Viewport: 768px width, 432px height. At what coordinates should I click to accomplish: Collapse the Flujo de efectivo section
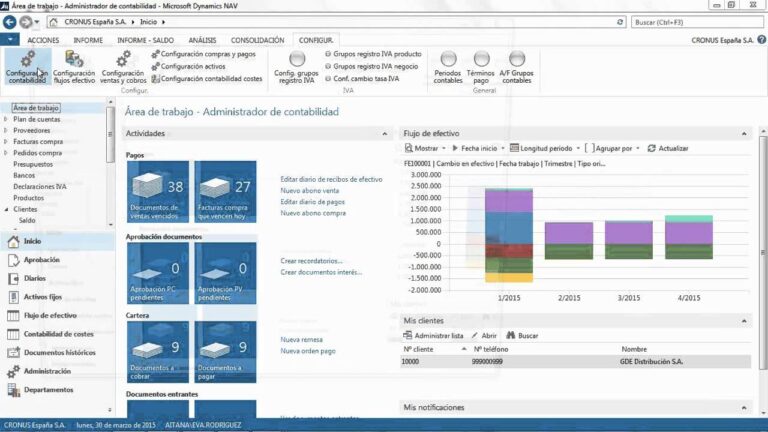click(x=744, y=134)
